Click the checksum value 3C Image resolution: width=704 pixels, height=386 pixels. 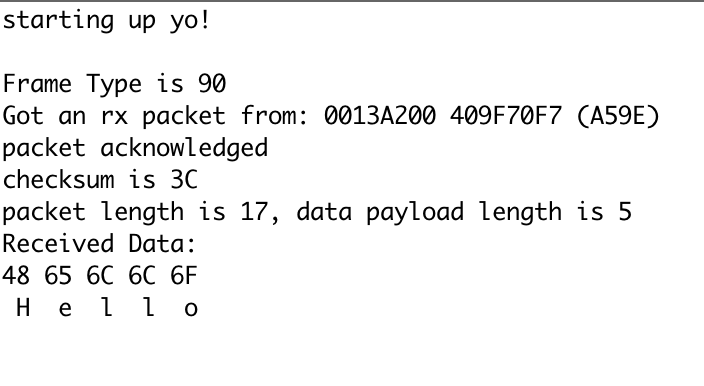184,180
